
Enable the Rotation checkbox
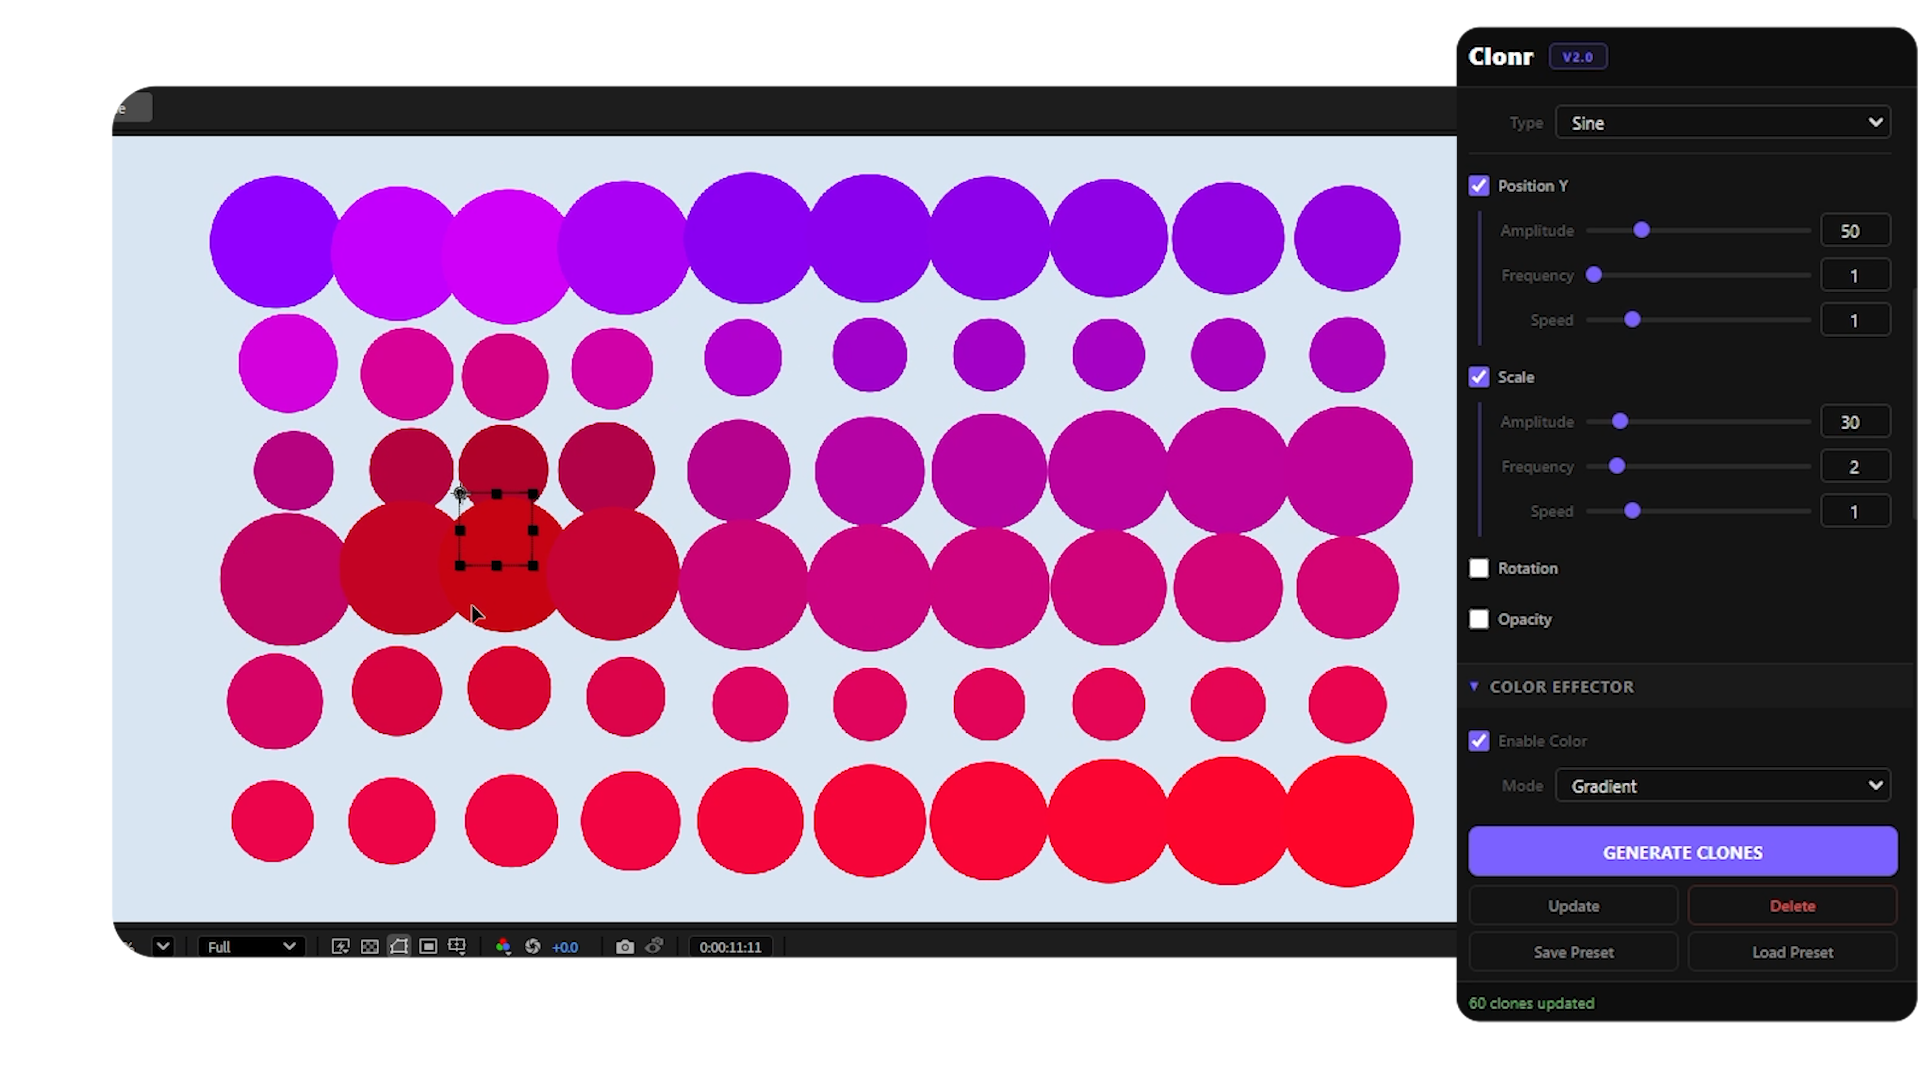coord(1479,568)
